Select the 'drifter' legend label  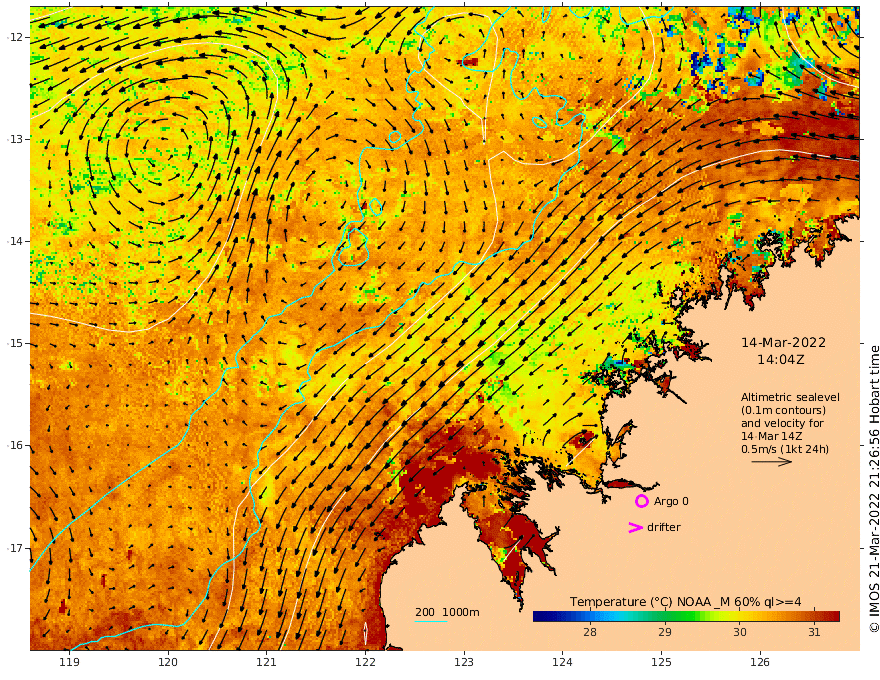[663, 527]
